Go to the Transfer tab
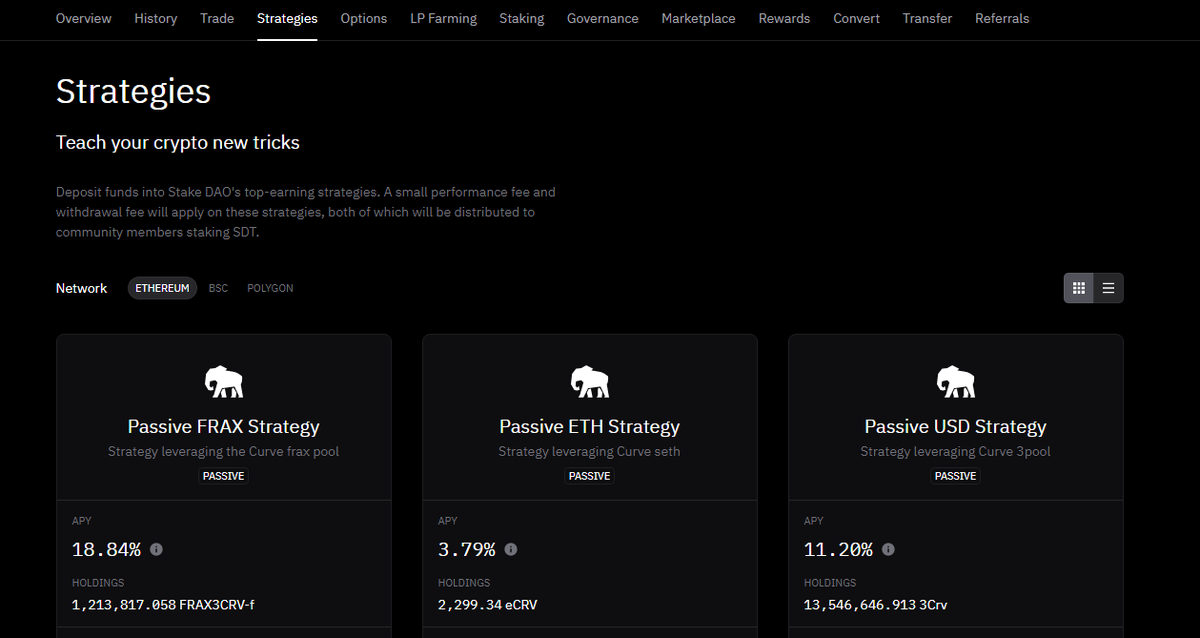The width and height of the screenshot is (1200, 638). (x=927, y=19)
